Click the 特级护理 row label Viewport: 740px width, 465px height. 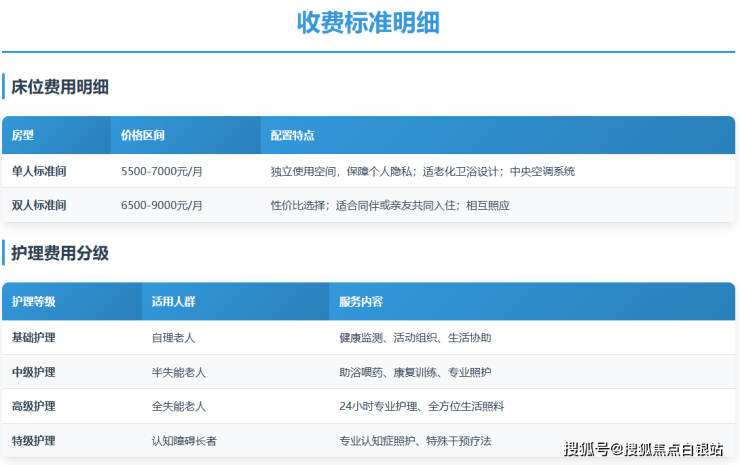[34, 440]
